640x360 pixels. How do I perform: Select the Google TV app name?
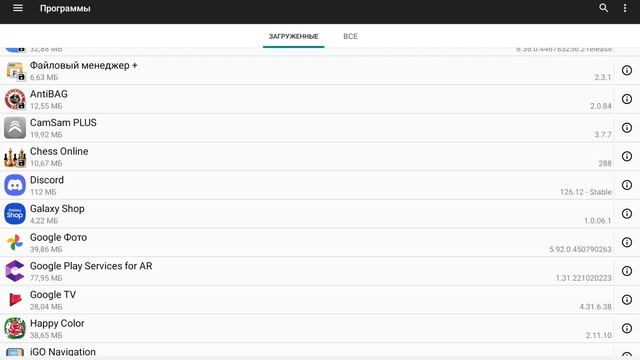pos(53,295)
